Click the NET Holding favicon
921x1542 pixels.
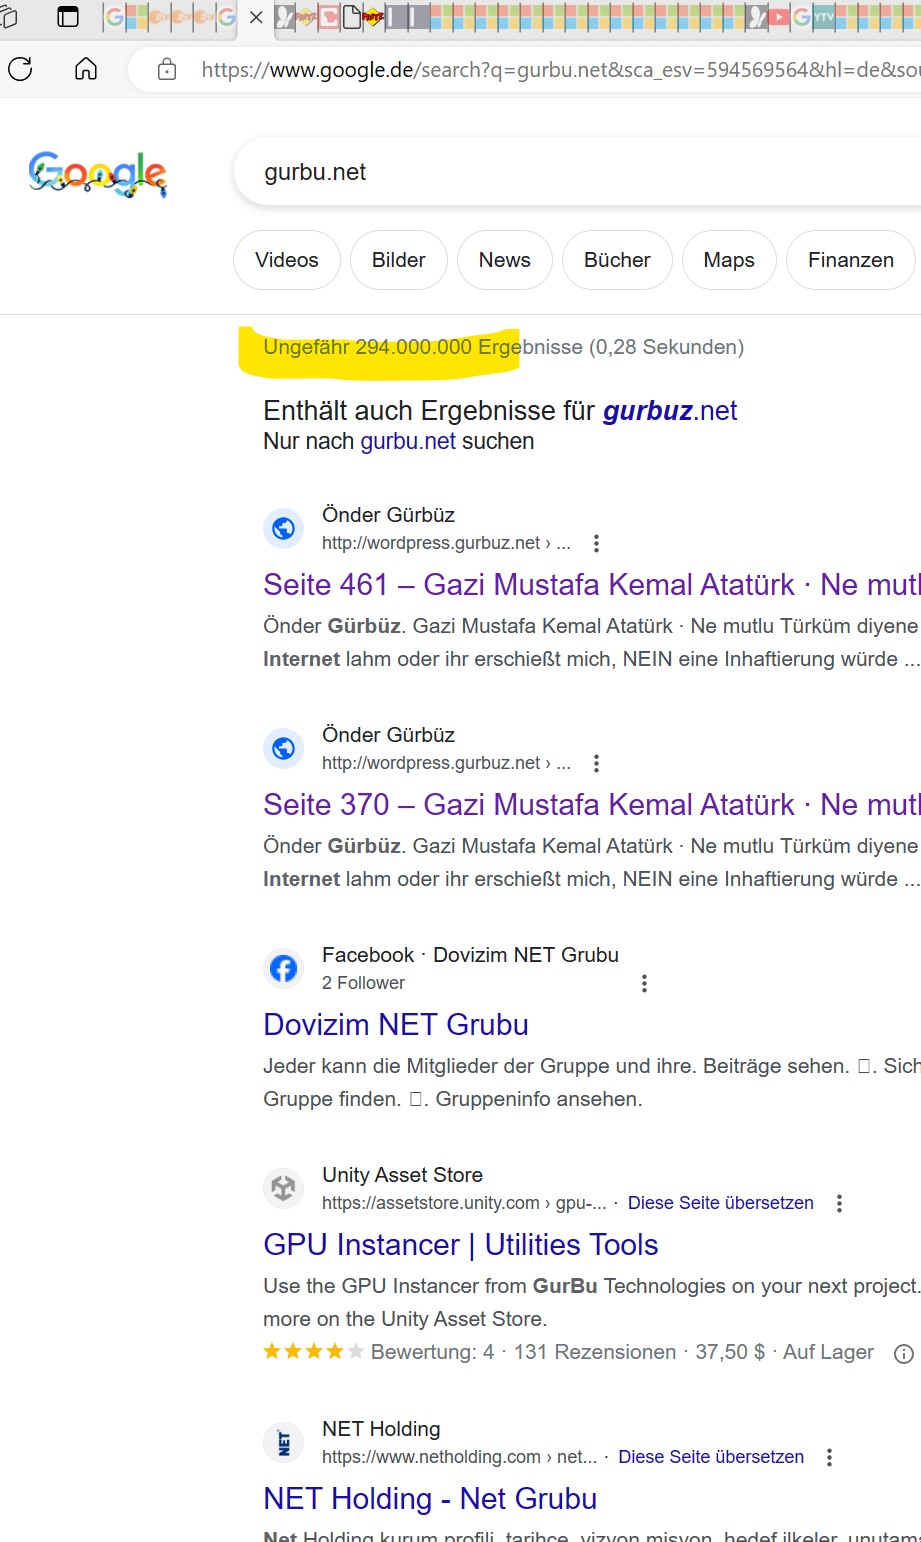pyautogui.click(x=284, y=1442)
